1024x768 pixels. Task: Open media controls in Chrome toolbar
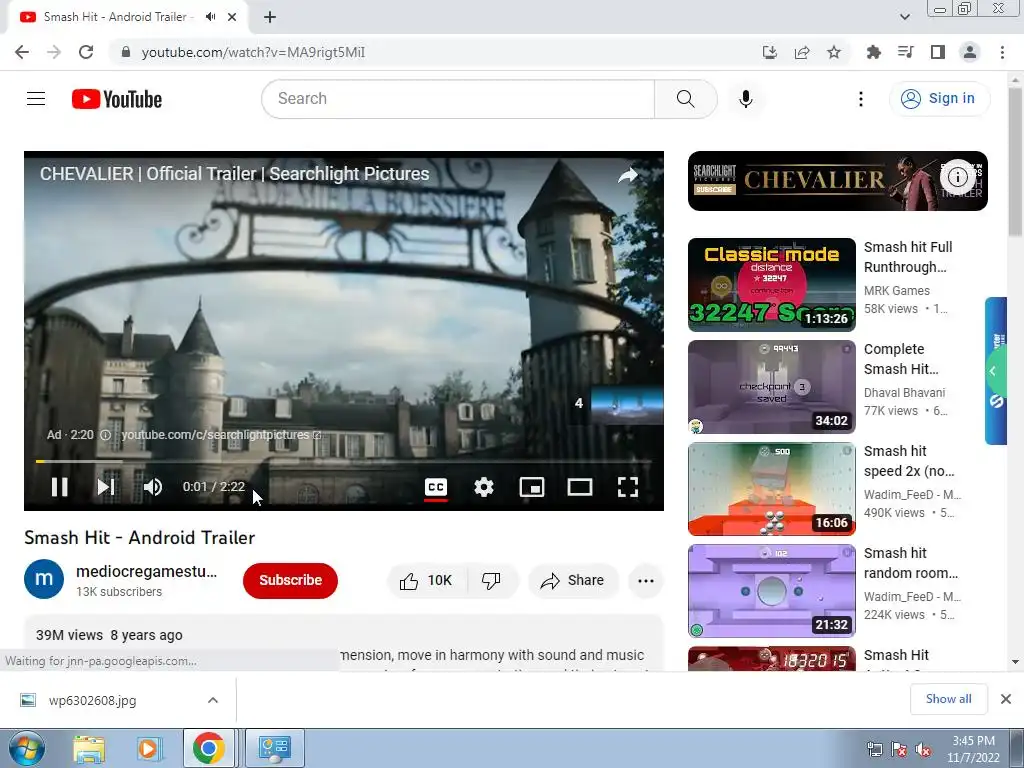[905, 52]
